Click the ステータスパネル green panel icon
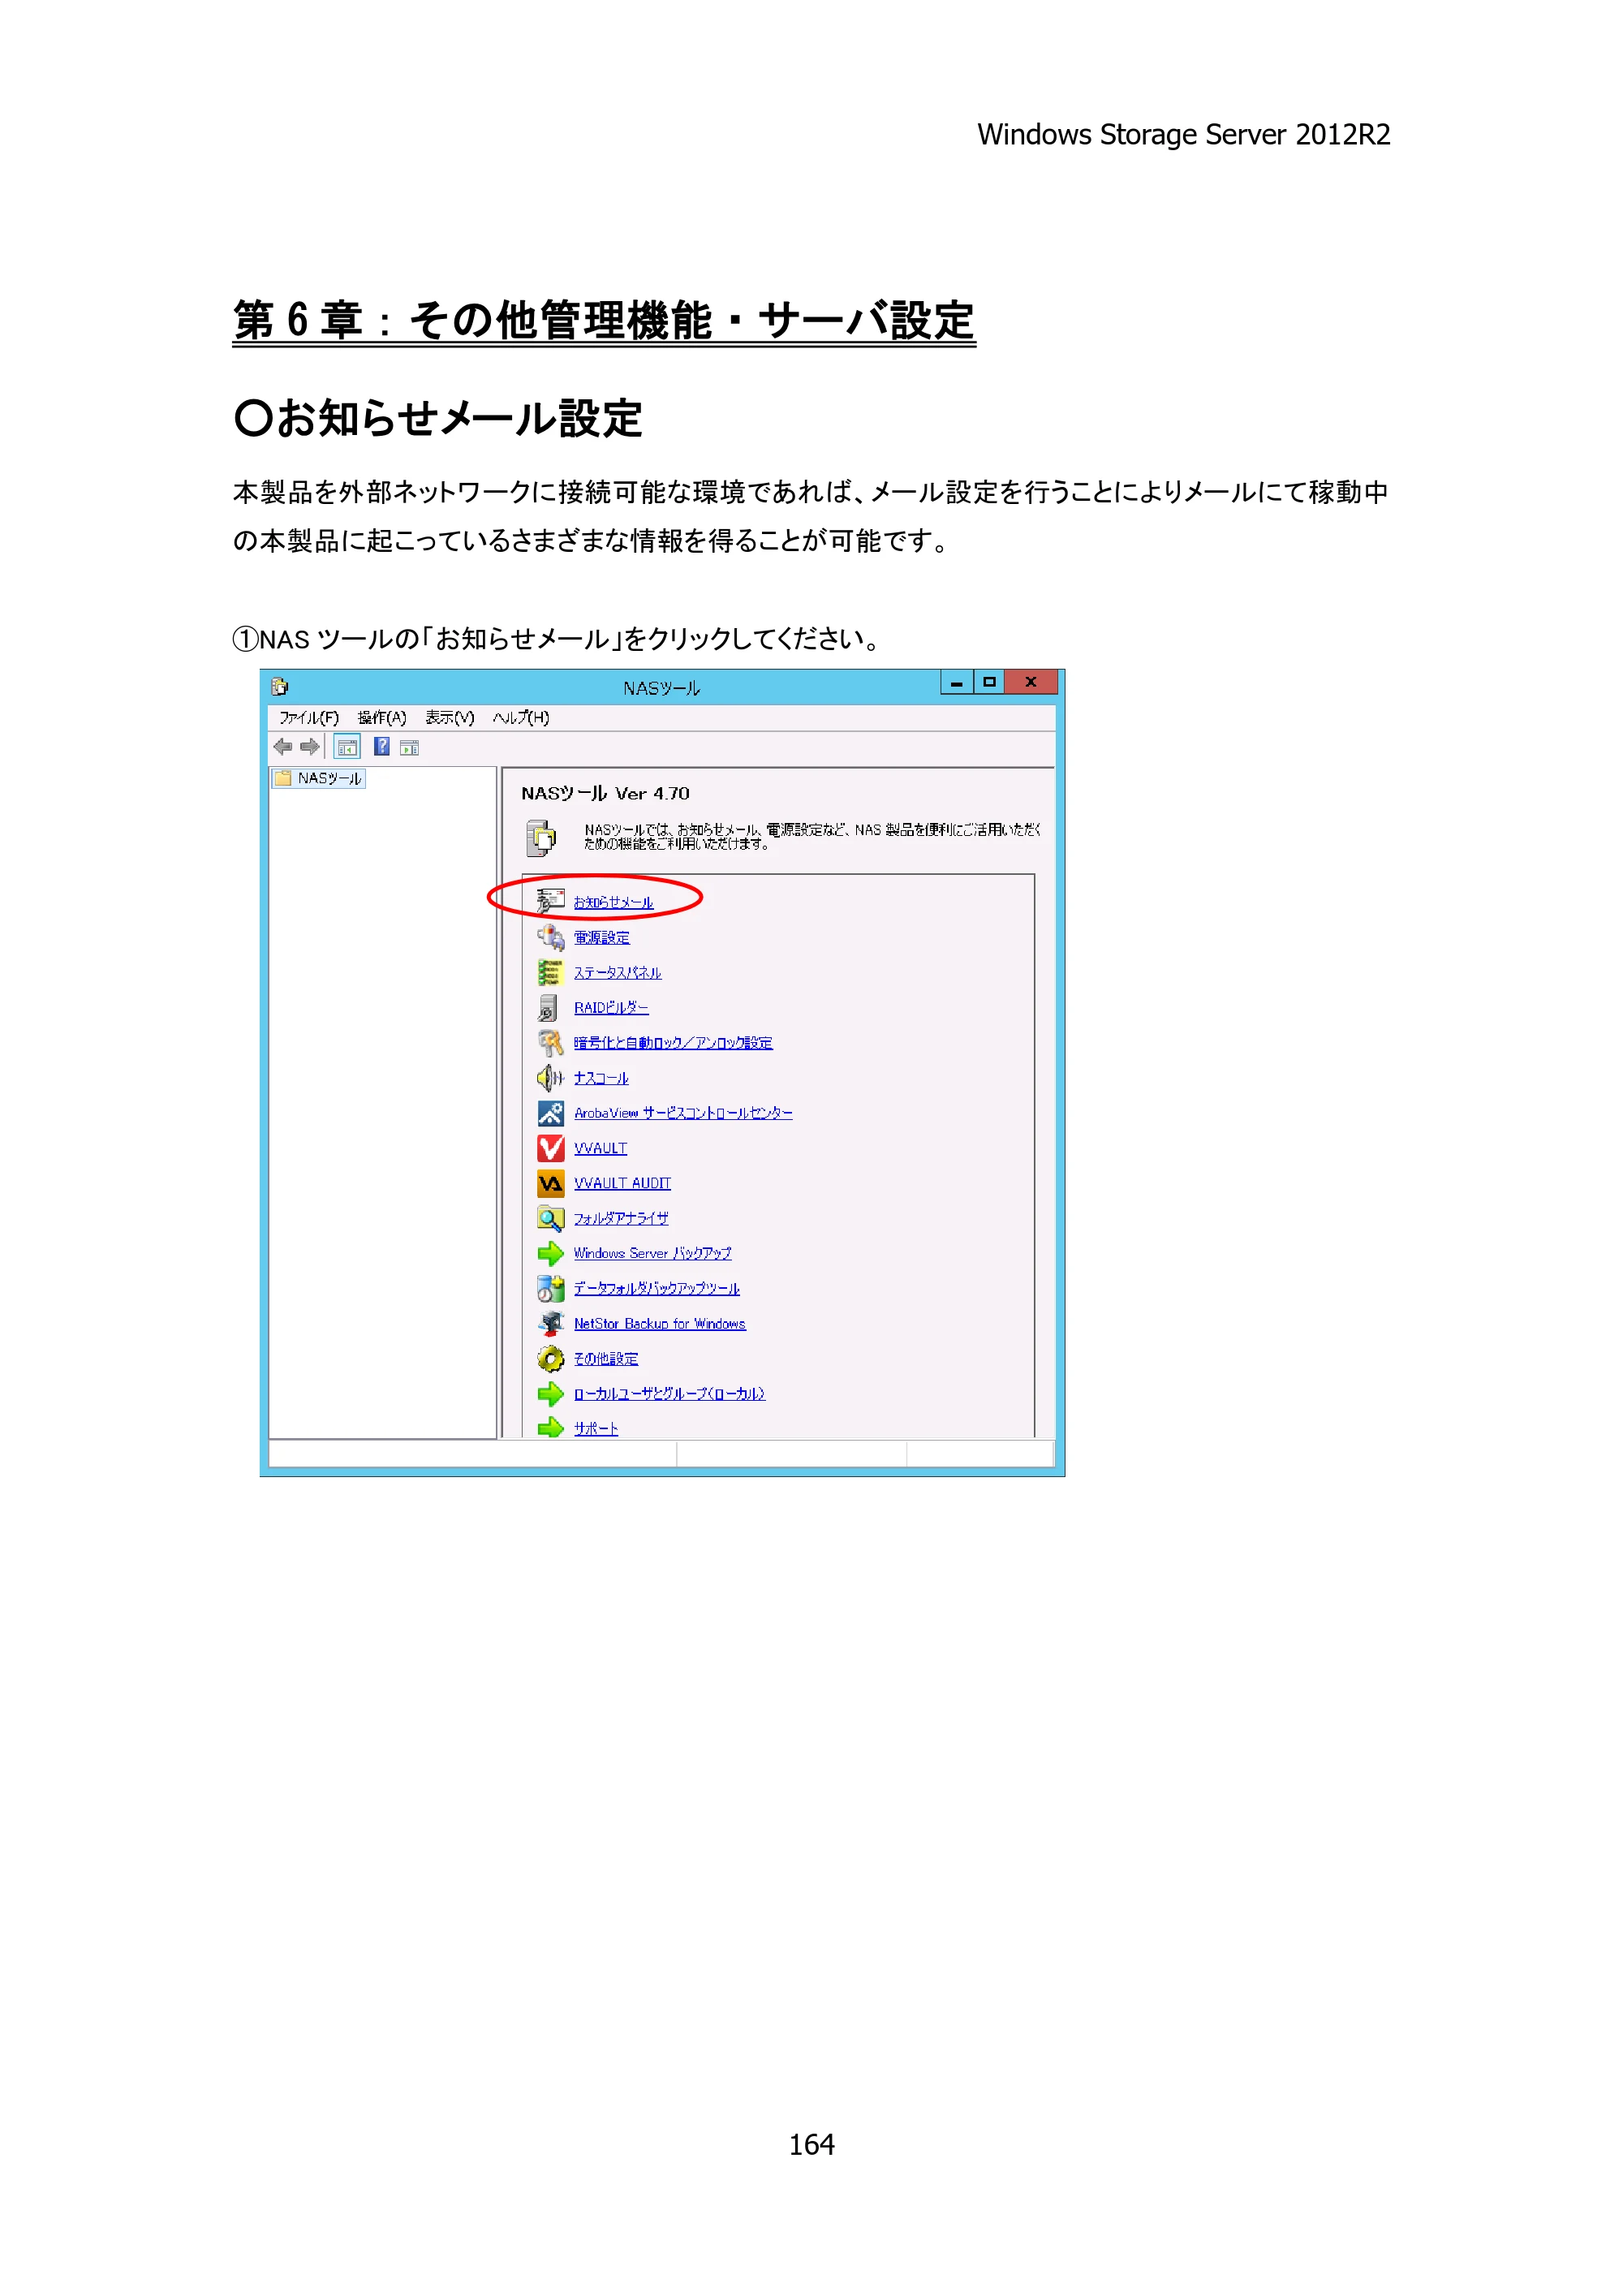 tap(550, 972)
